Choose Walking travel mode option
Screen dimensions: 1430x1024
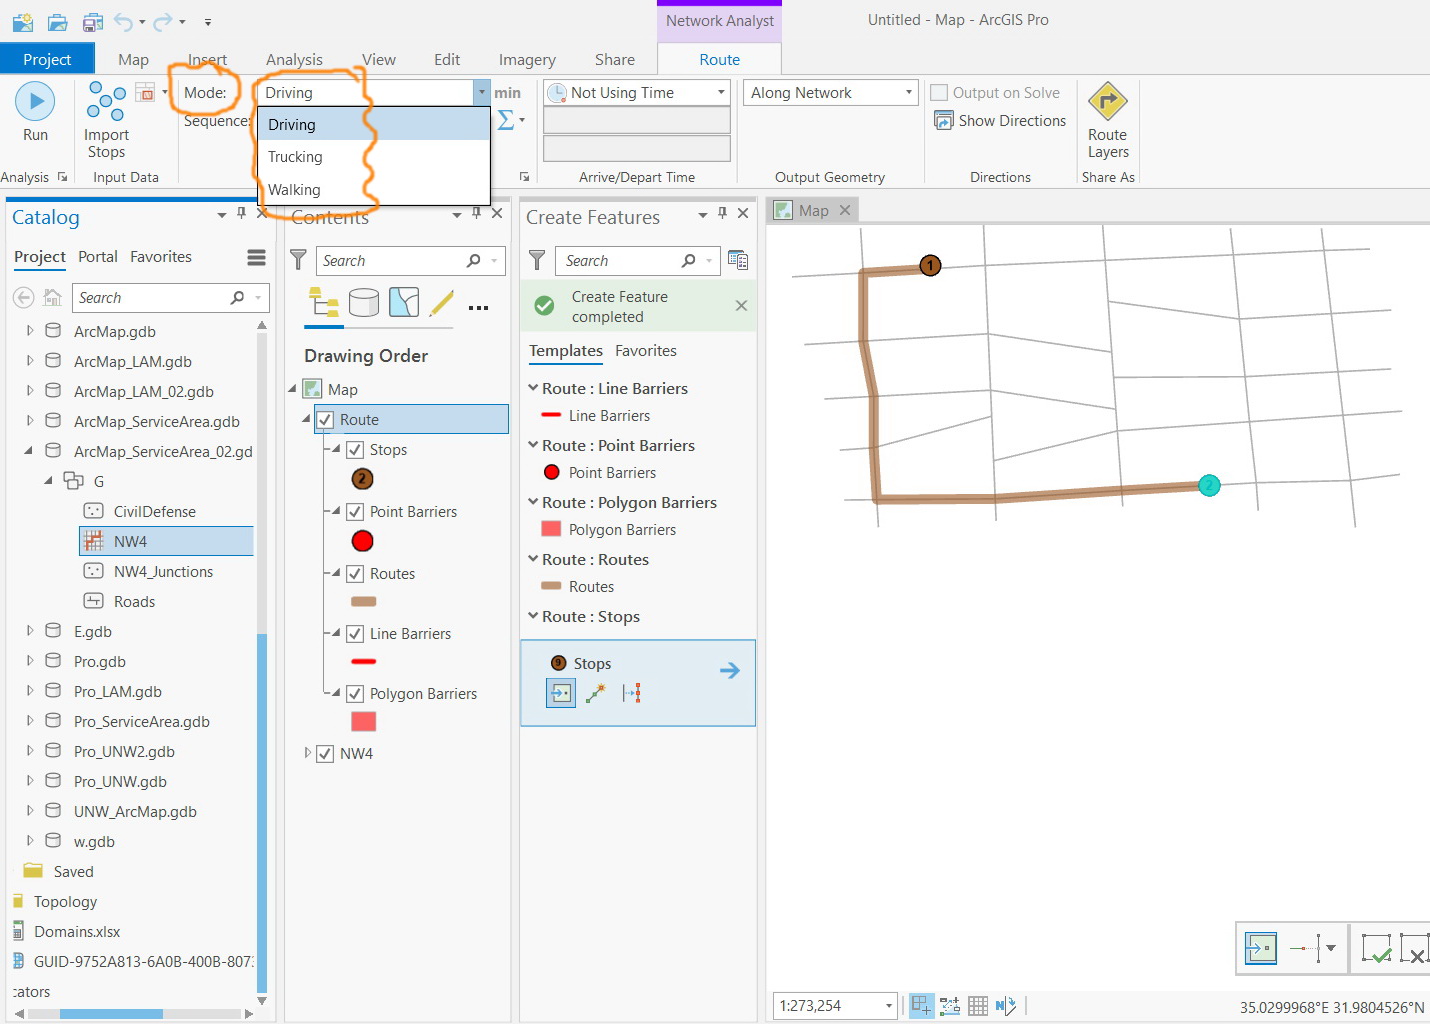point(375,189)
